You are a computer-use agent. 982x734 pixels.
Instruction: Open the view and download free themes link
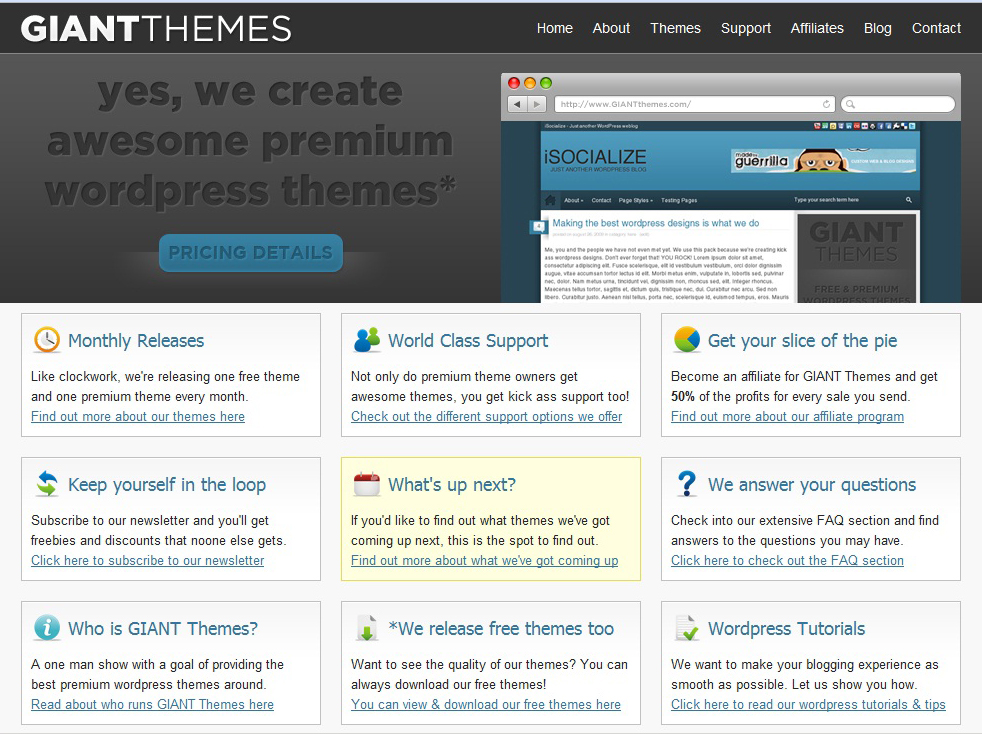click(x=486, y=705)
